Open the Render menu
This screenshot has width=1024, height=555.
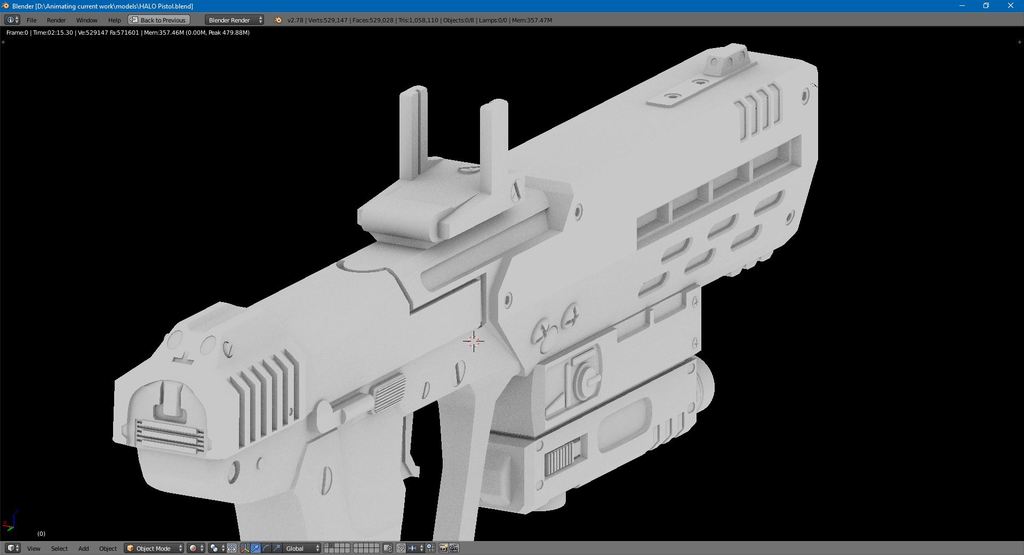click(56, 20)
